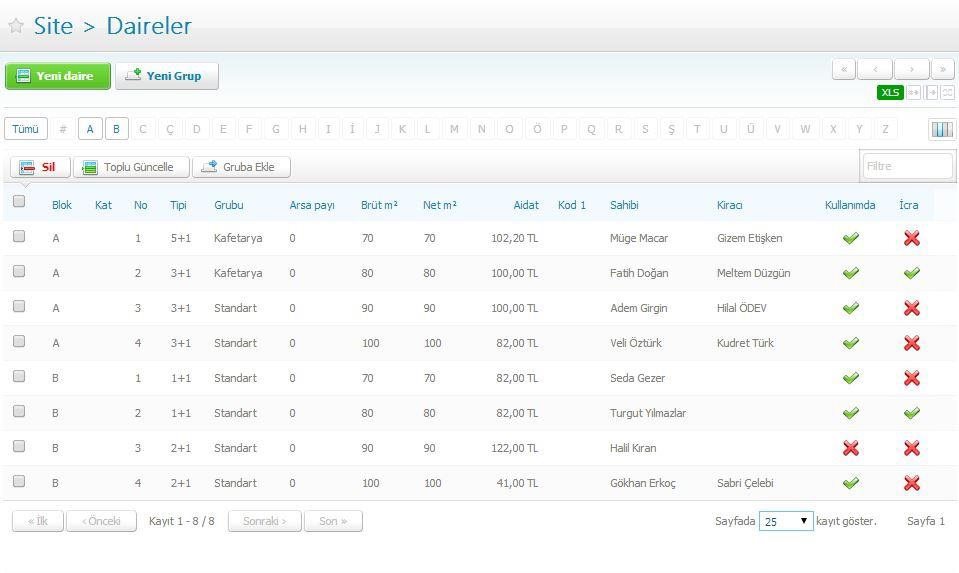This screenshot has height=573, width=959.
Task: Click the bottom « İlk pagination button
Action: [38, 521]
